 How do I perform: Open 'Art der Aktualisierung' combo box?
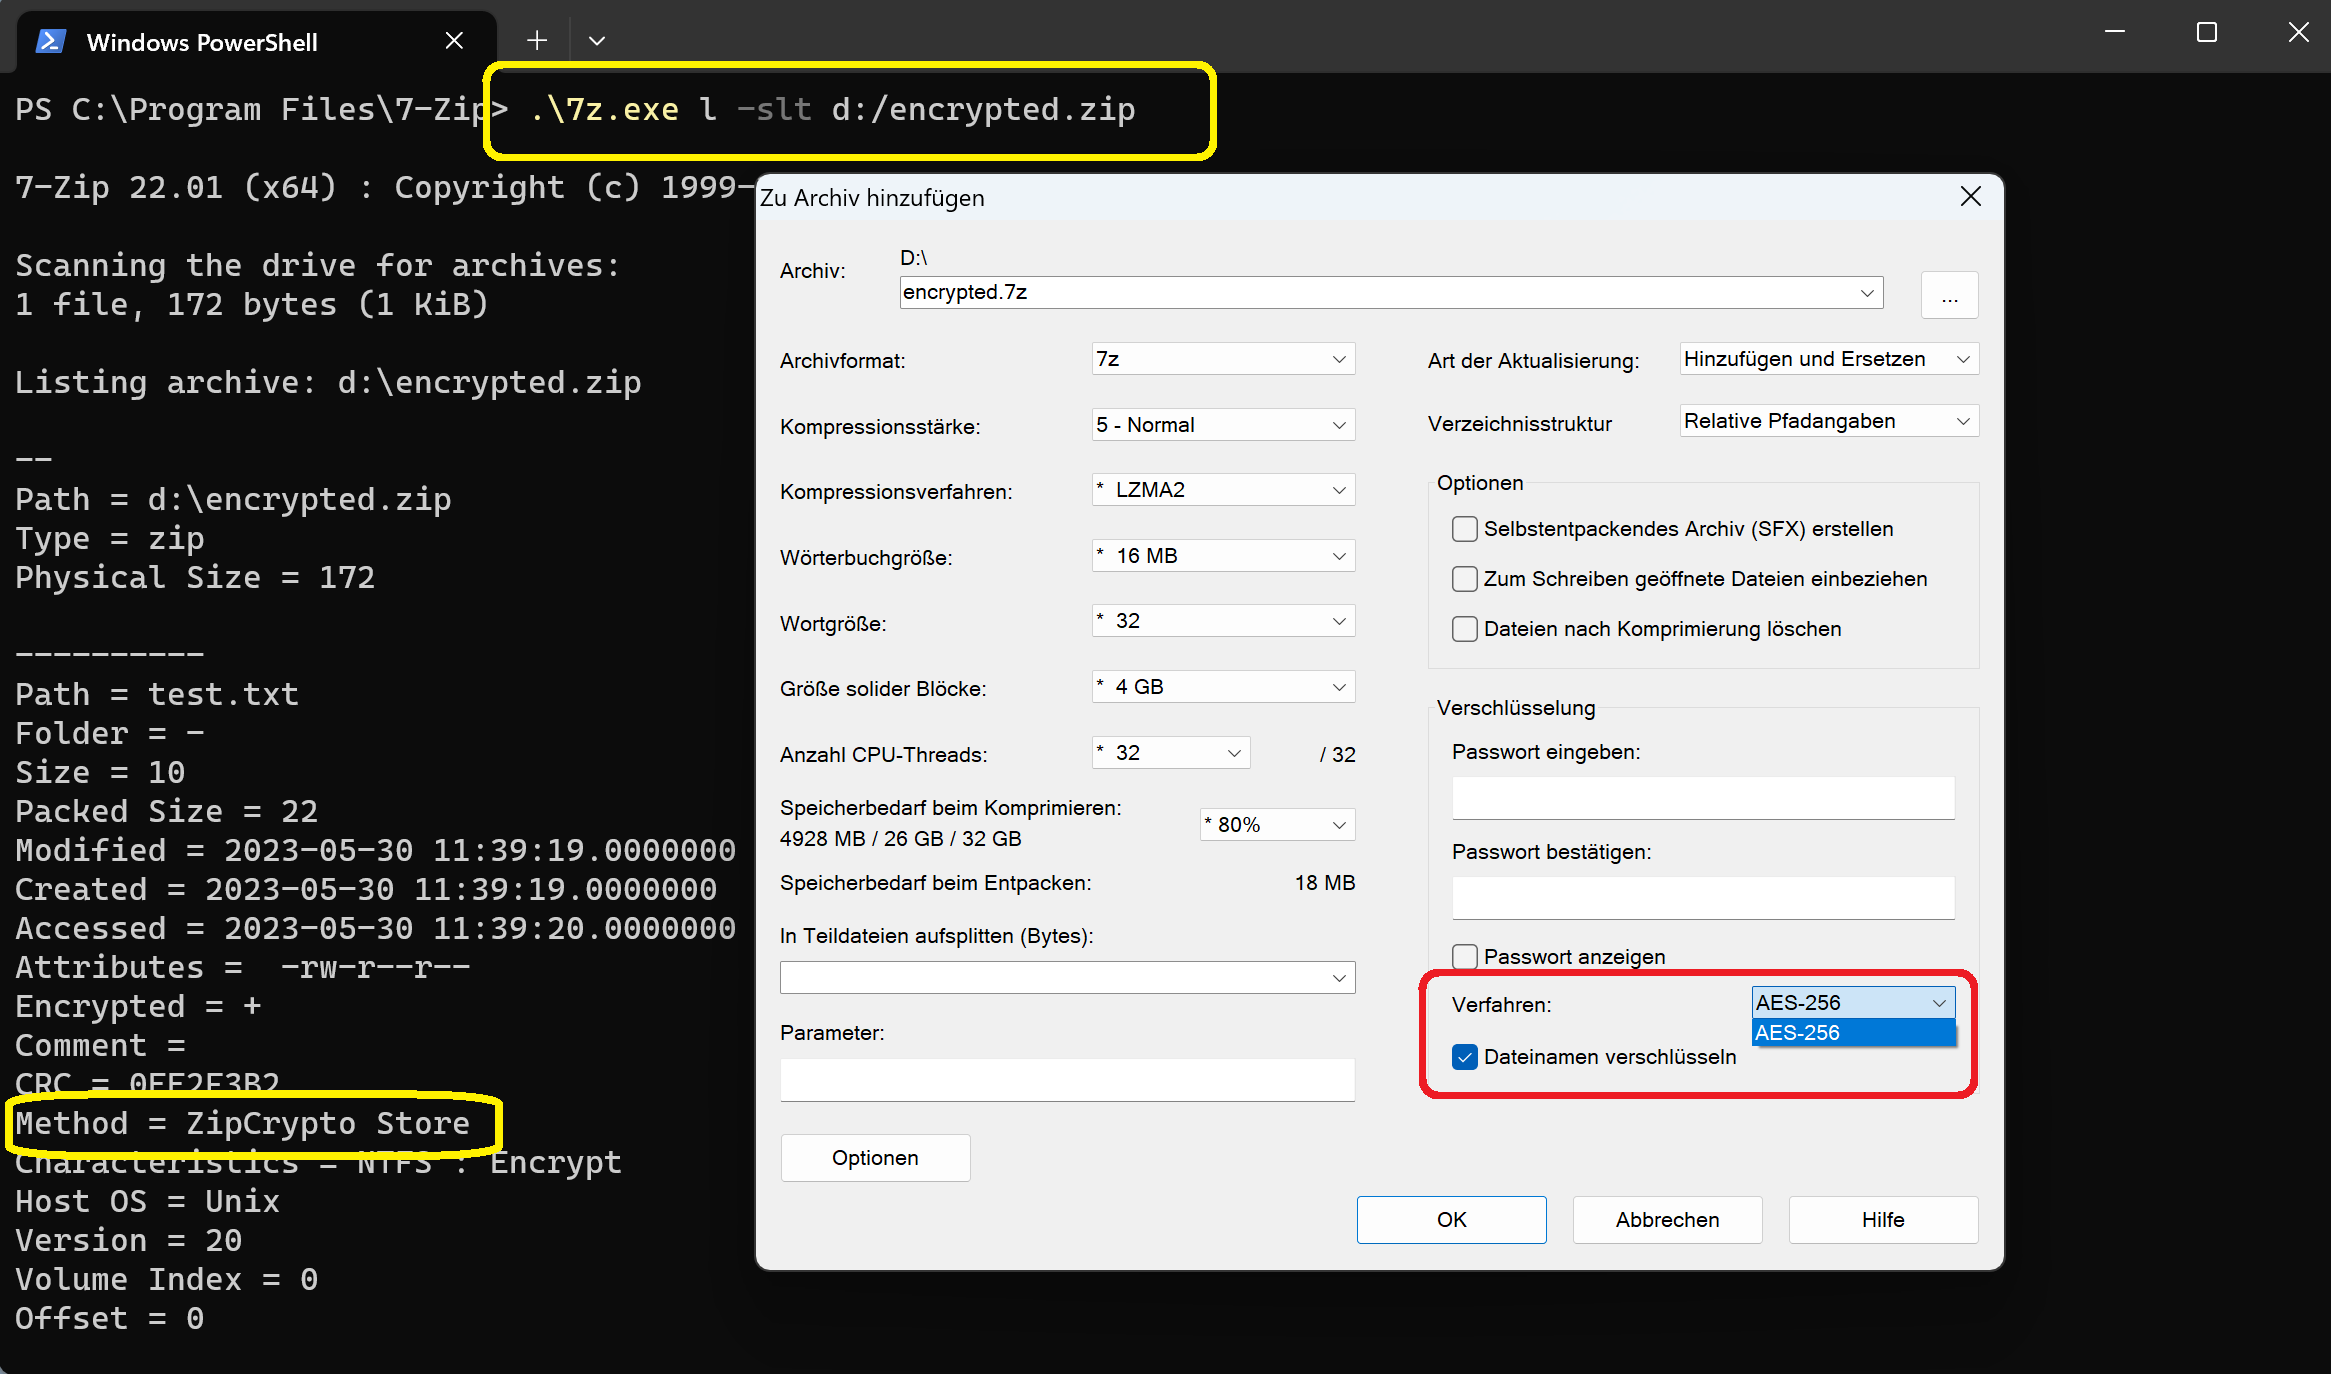pos(1828,359)
